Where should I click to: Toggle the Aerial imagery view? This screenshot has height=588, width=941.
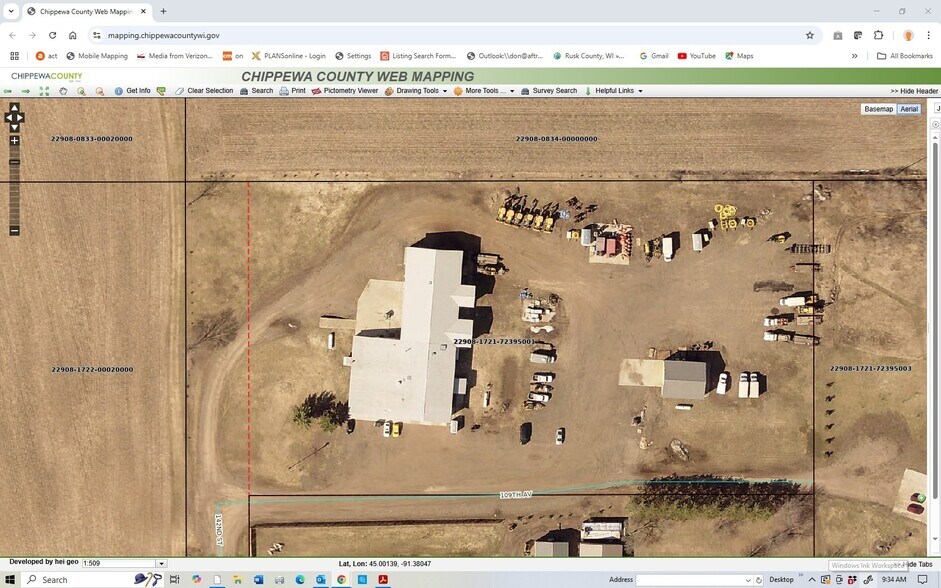[908, 109]
